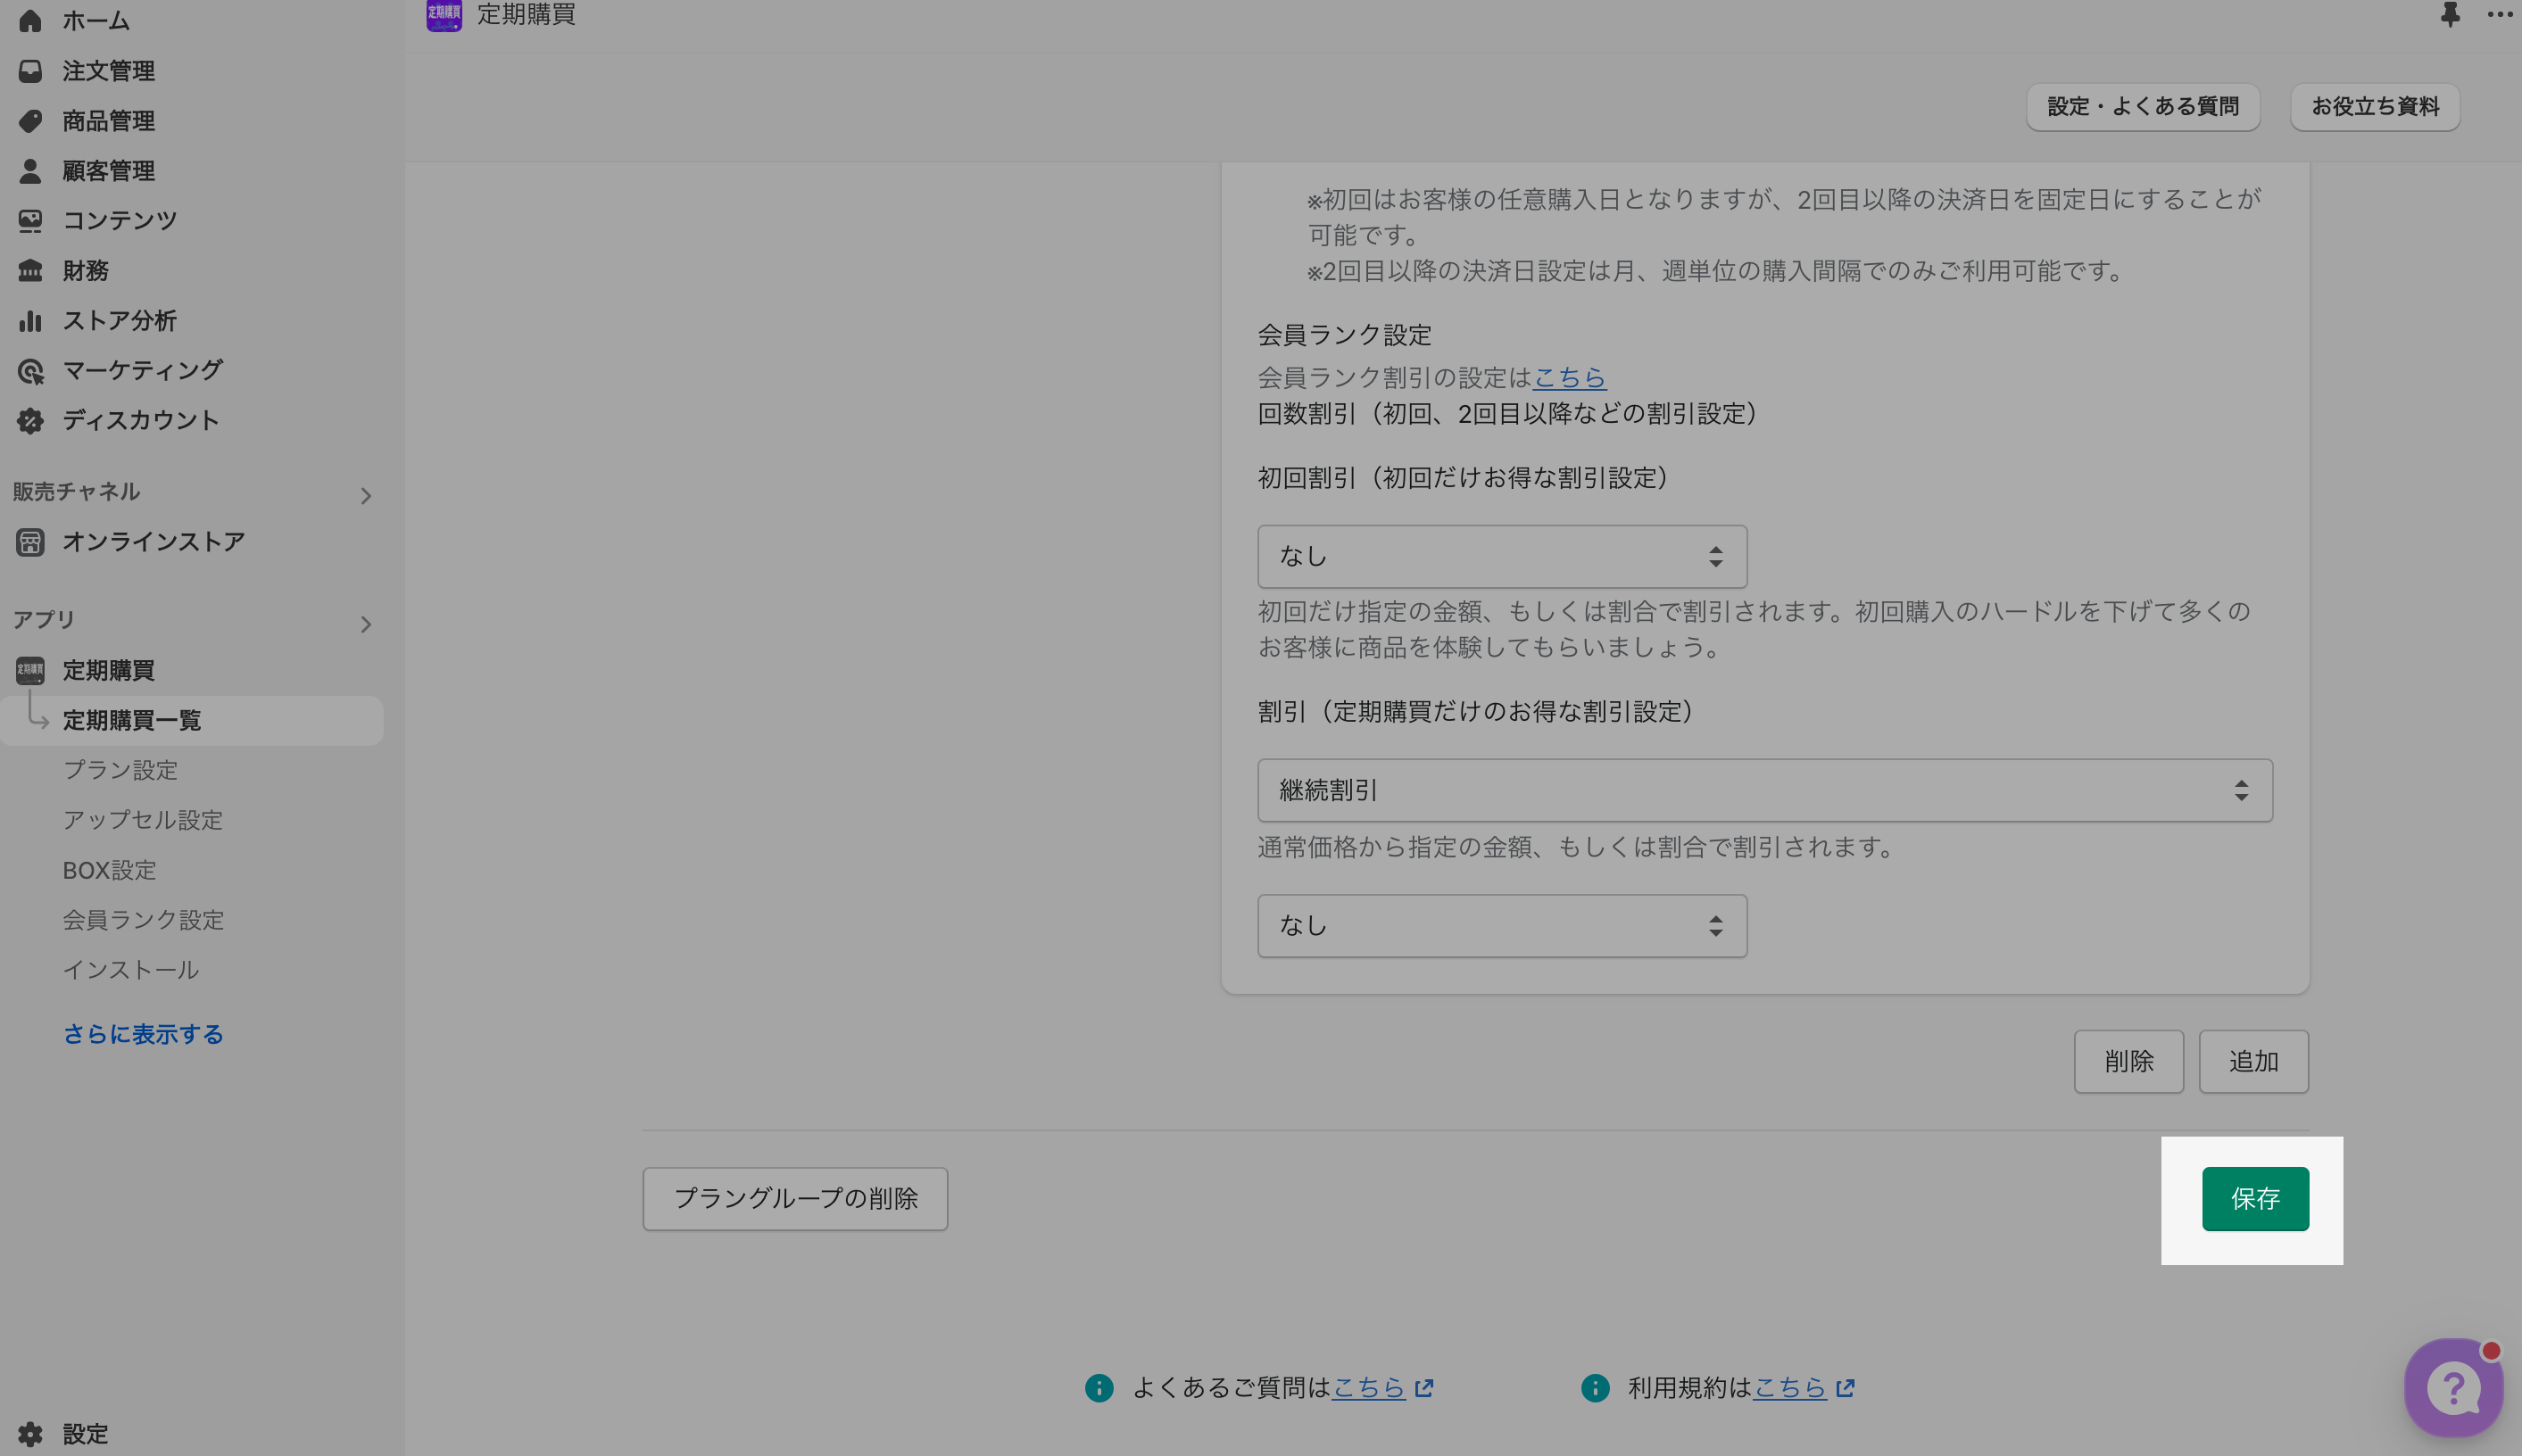The image size is (2522, 1456).
Task: Expand アプリ section chevron
Action: [x=366, y=625]
